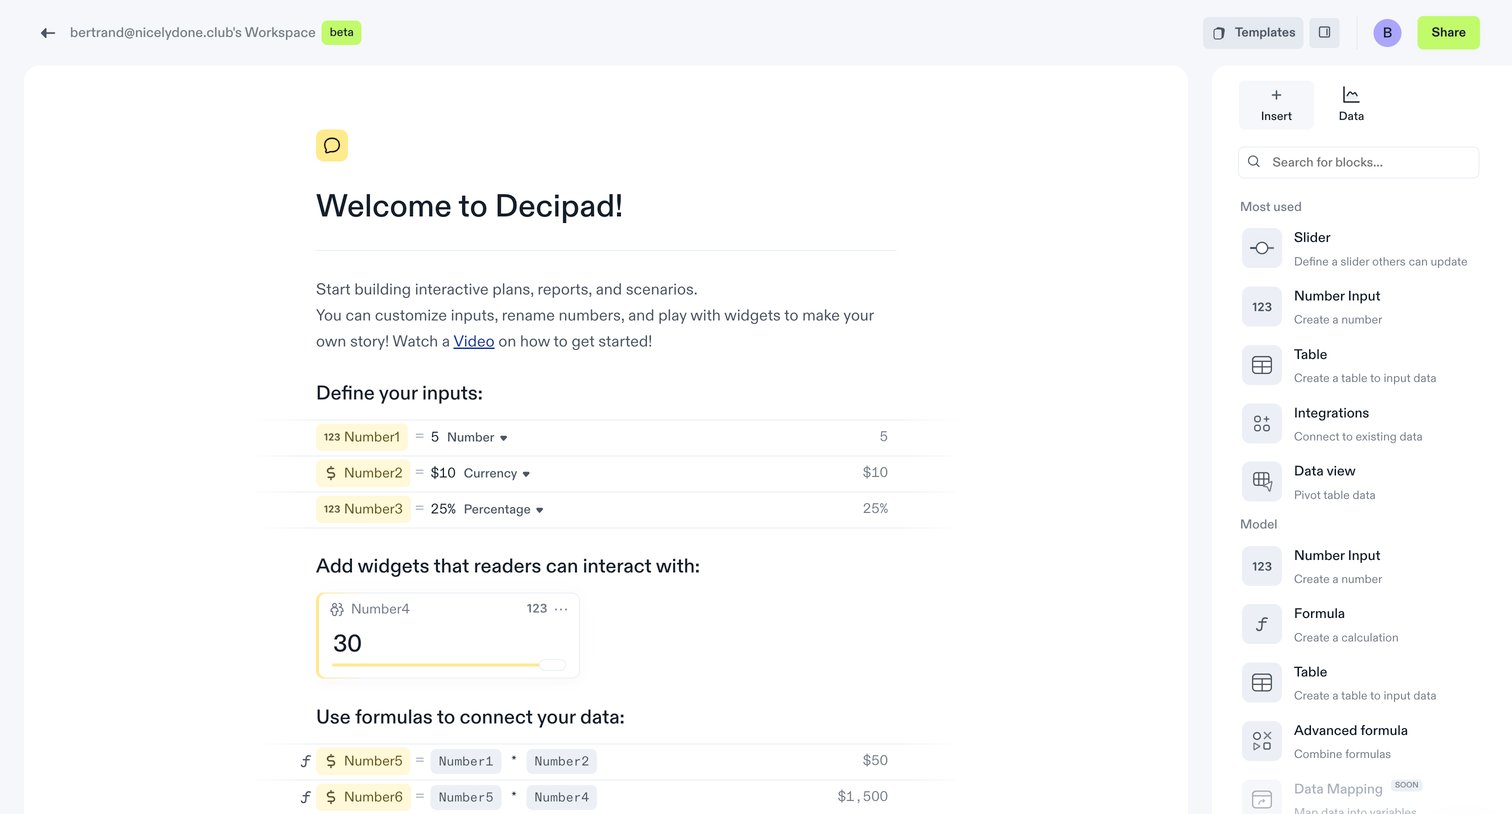Toggle the sidebar panel icon
Screen dimensions: 1512x814
coord(1324,33)
